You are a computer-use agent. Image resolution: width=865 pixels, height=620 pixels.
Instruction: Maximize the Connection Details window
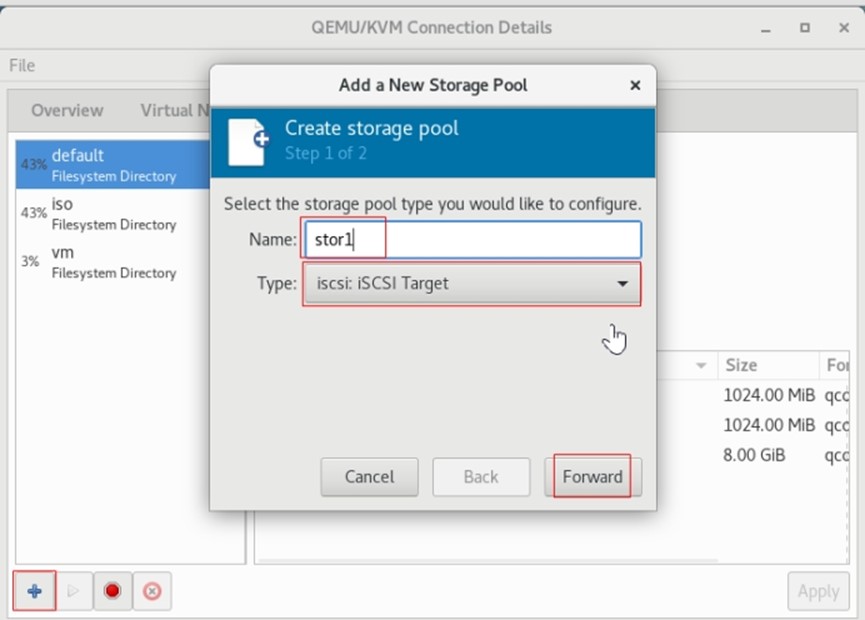[805, 28]
